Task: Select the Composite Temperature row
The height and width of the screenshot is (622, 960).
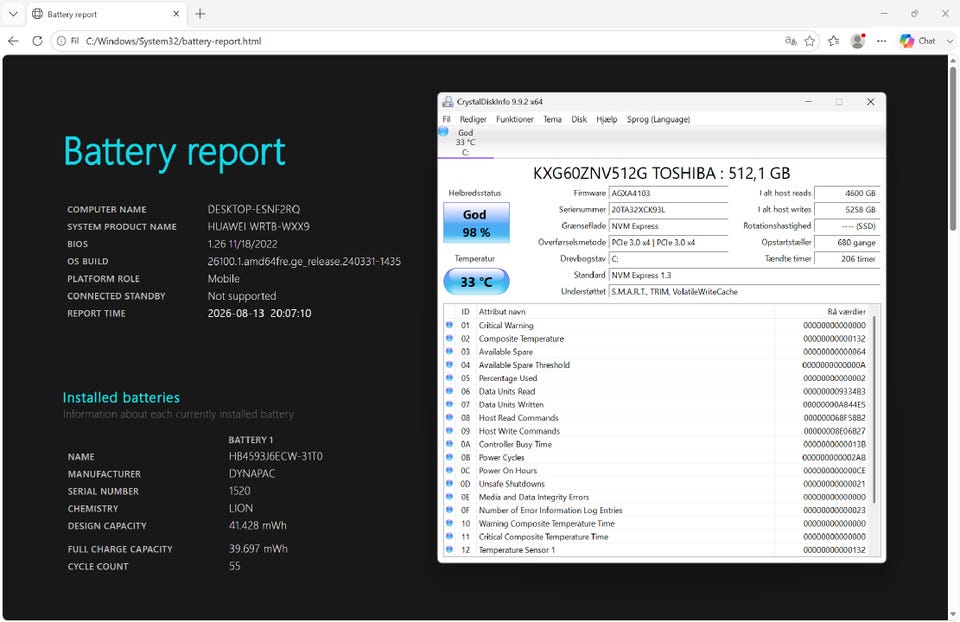Action: pos(656,339)
